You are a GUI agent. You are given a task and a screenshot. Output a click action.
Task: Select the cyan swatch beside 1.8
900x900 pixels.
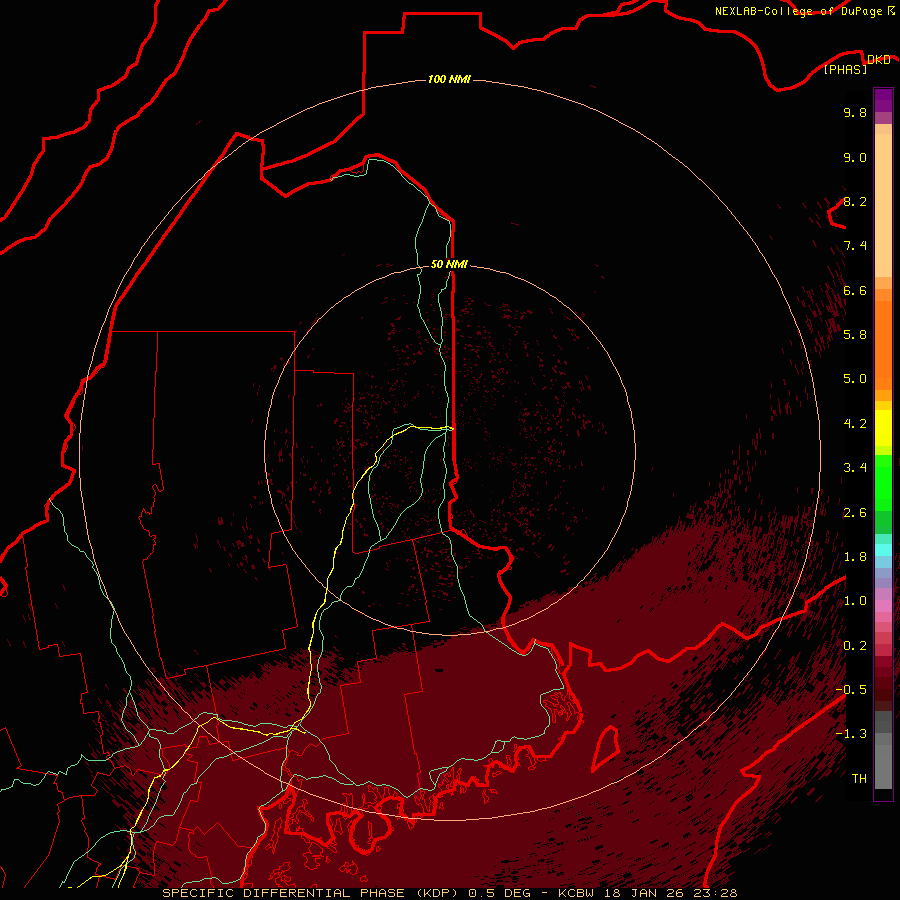pyautogui.click(x=883, y=550)
